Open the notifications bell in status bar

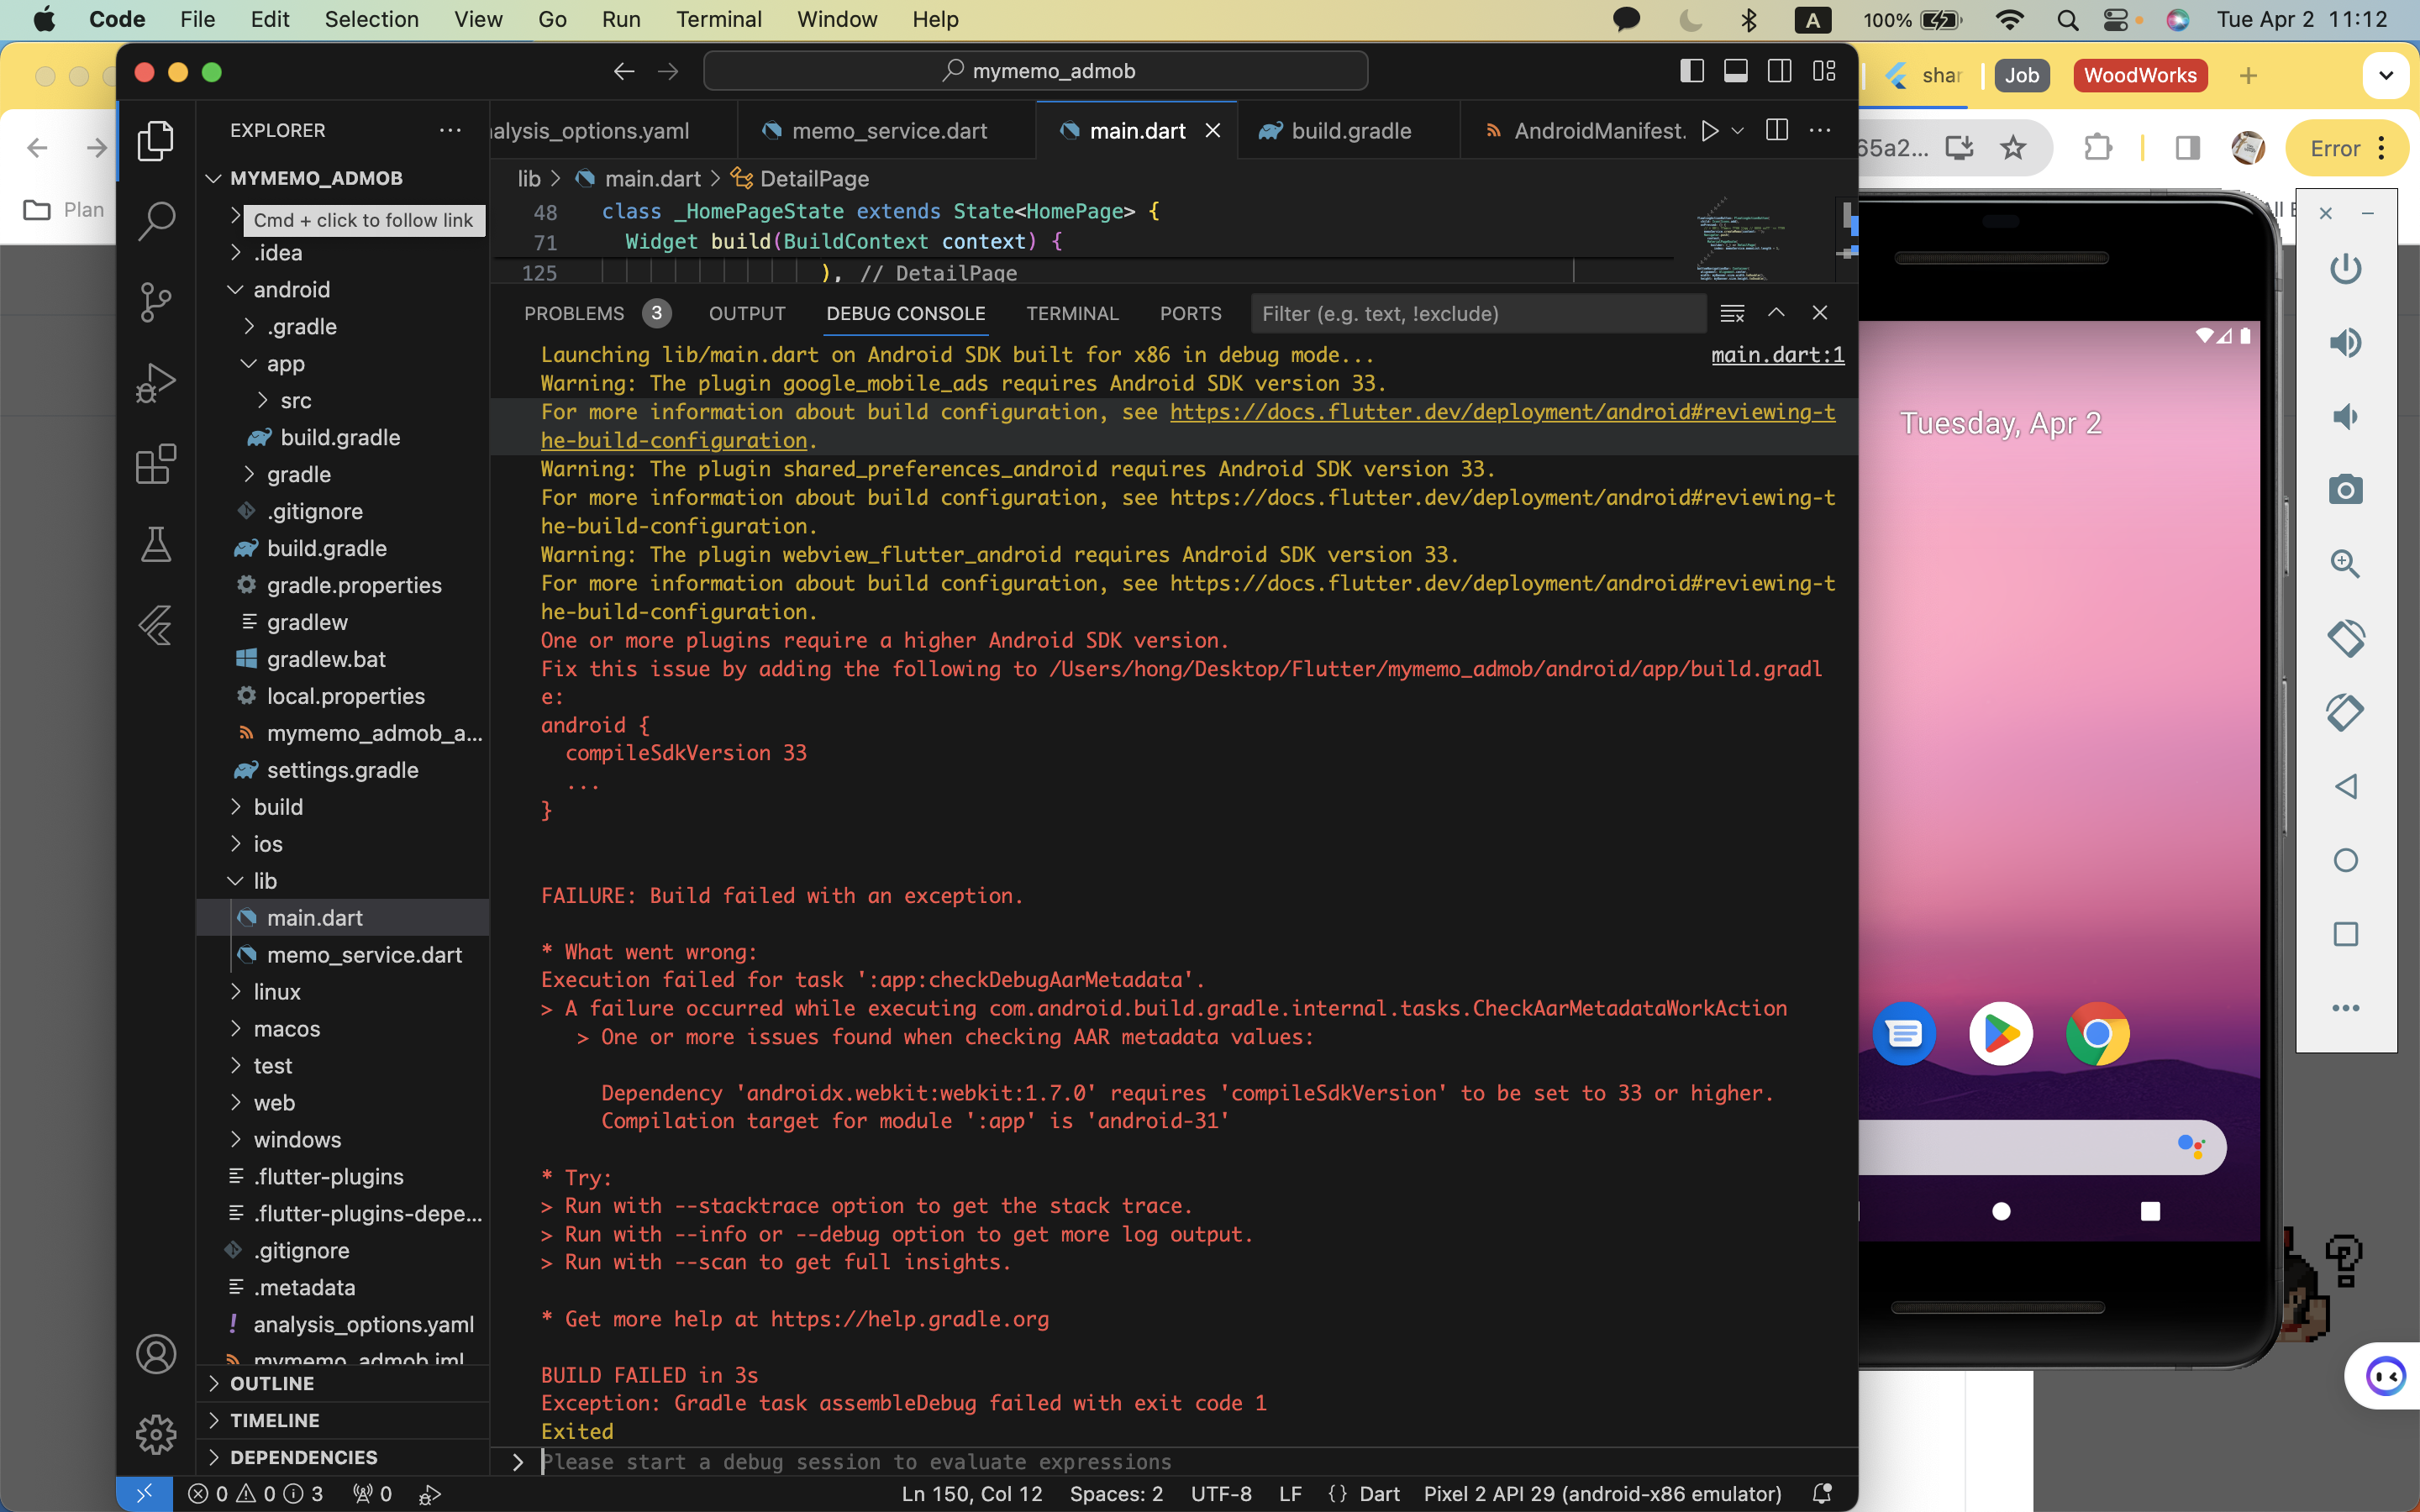(x=1822, y=1493)
